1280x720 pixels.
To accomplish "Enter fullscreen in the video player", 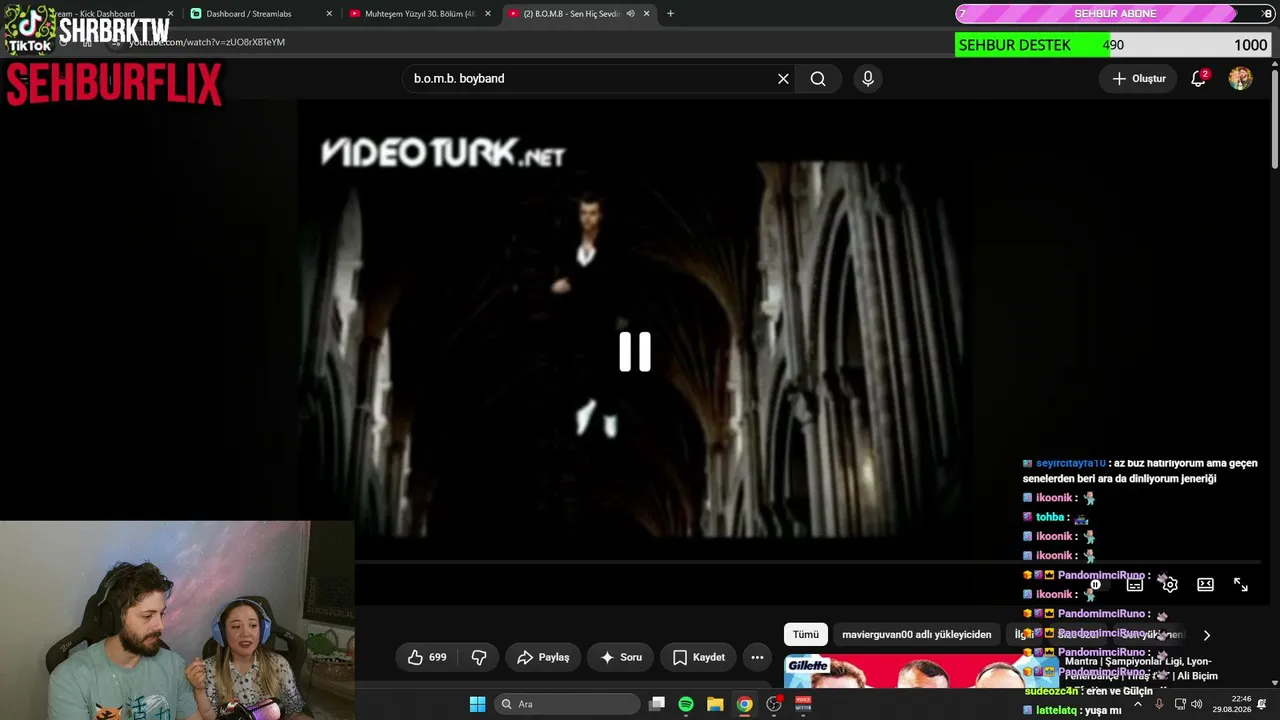I will (x=1240, y=585).
